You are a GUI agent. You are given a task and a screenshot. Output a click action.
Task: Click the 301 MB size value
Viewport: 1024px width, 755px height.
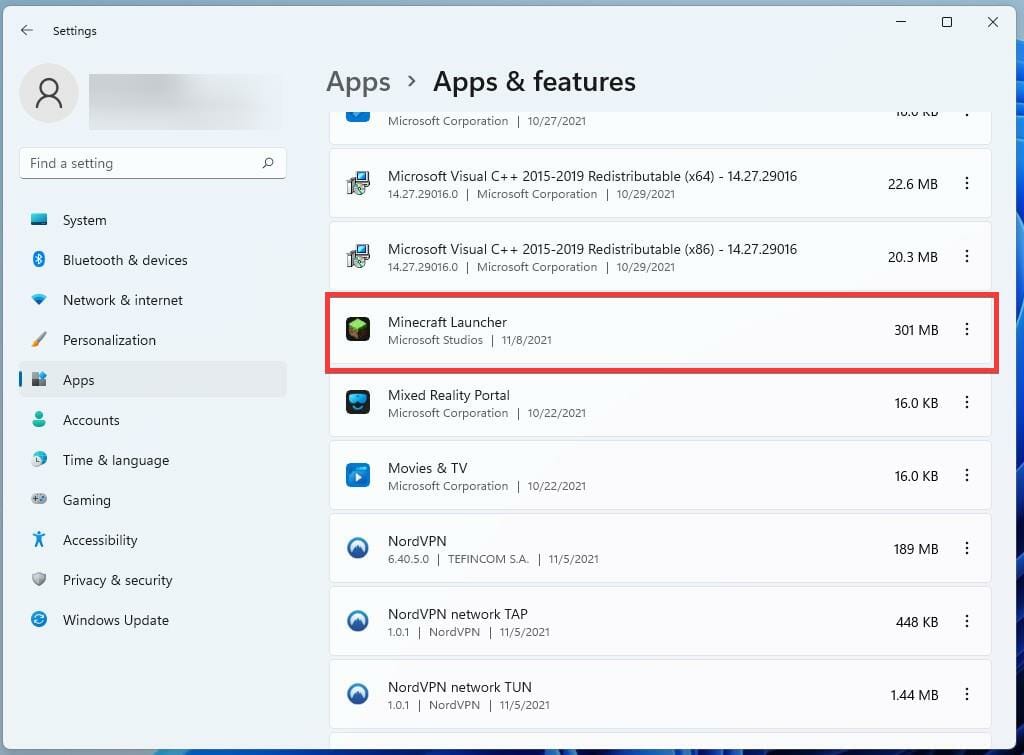coord(916,330)
